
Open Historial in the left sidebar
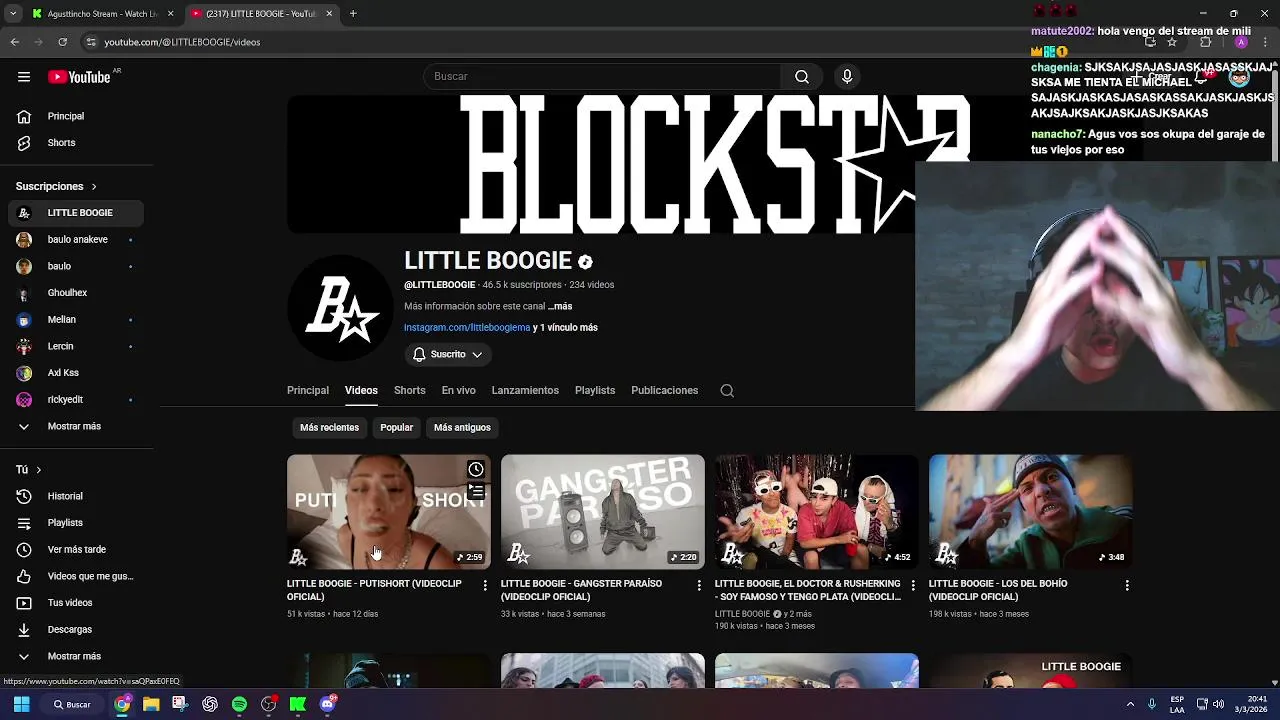(74, 497)
